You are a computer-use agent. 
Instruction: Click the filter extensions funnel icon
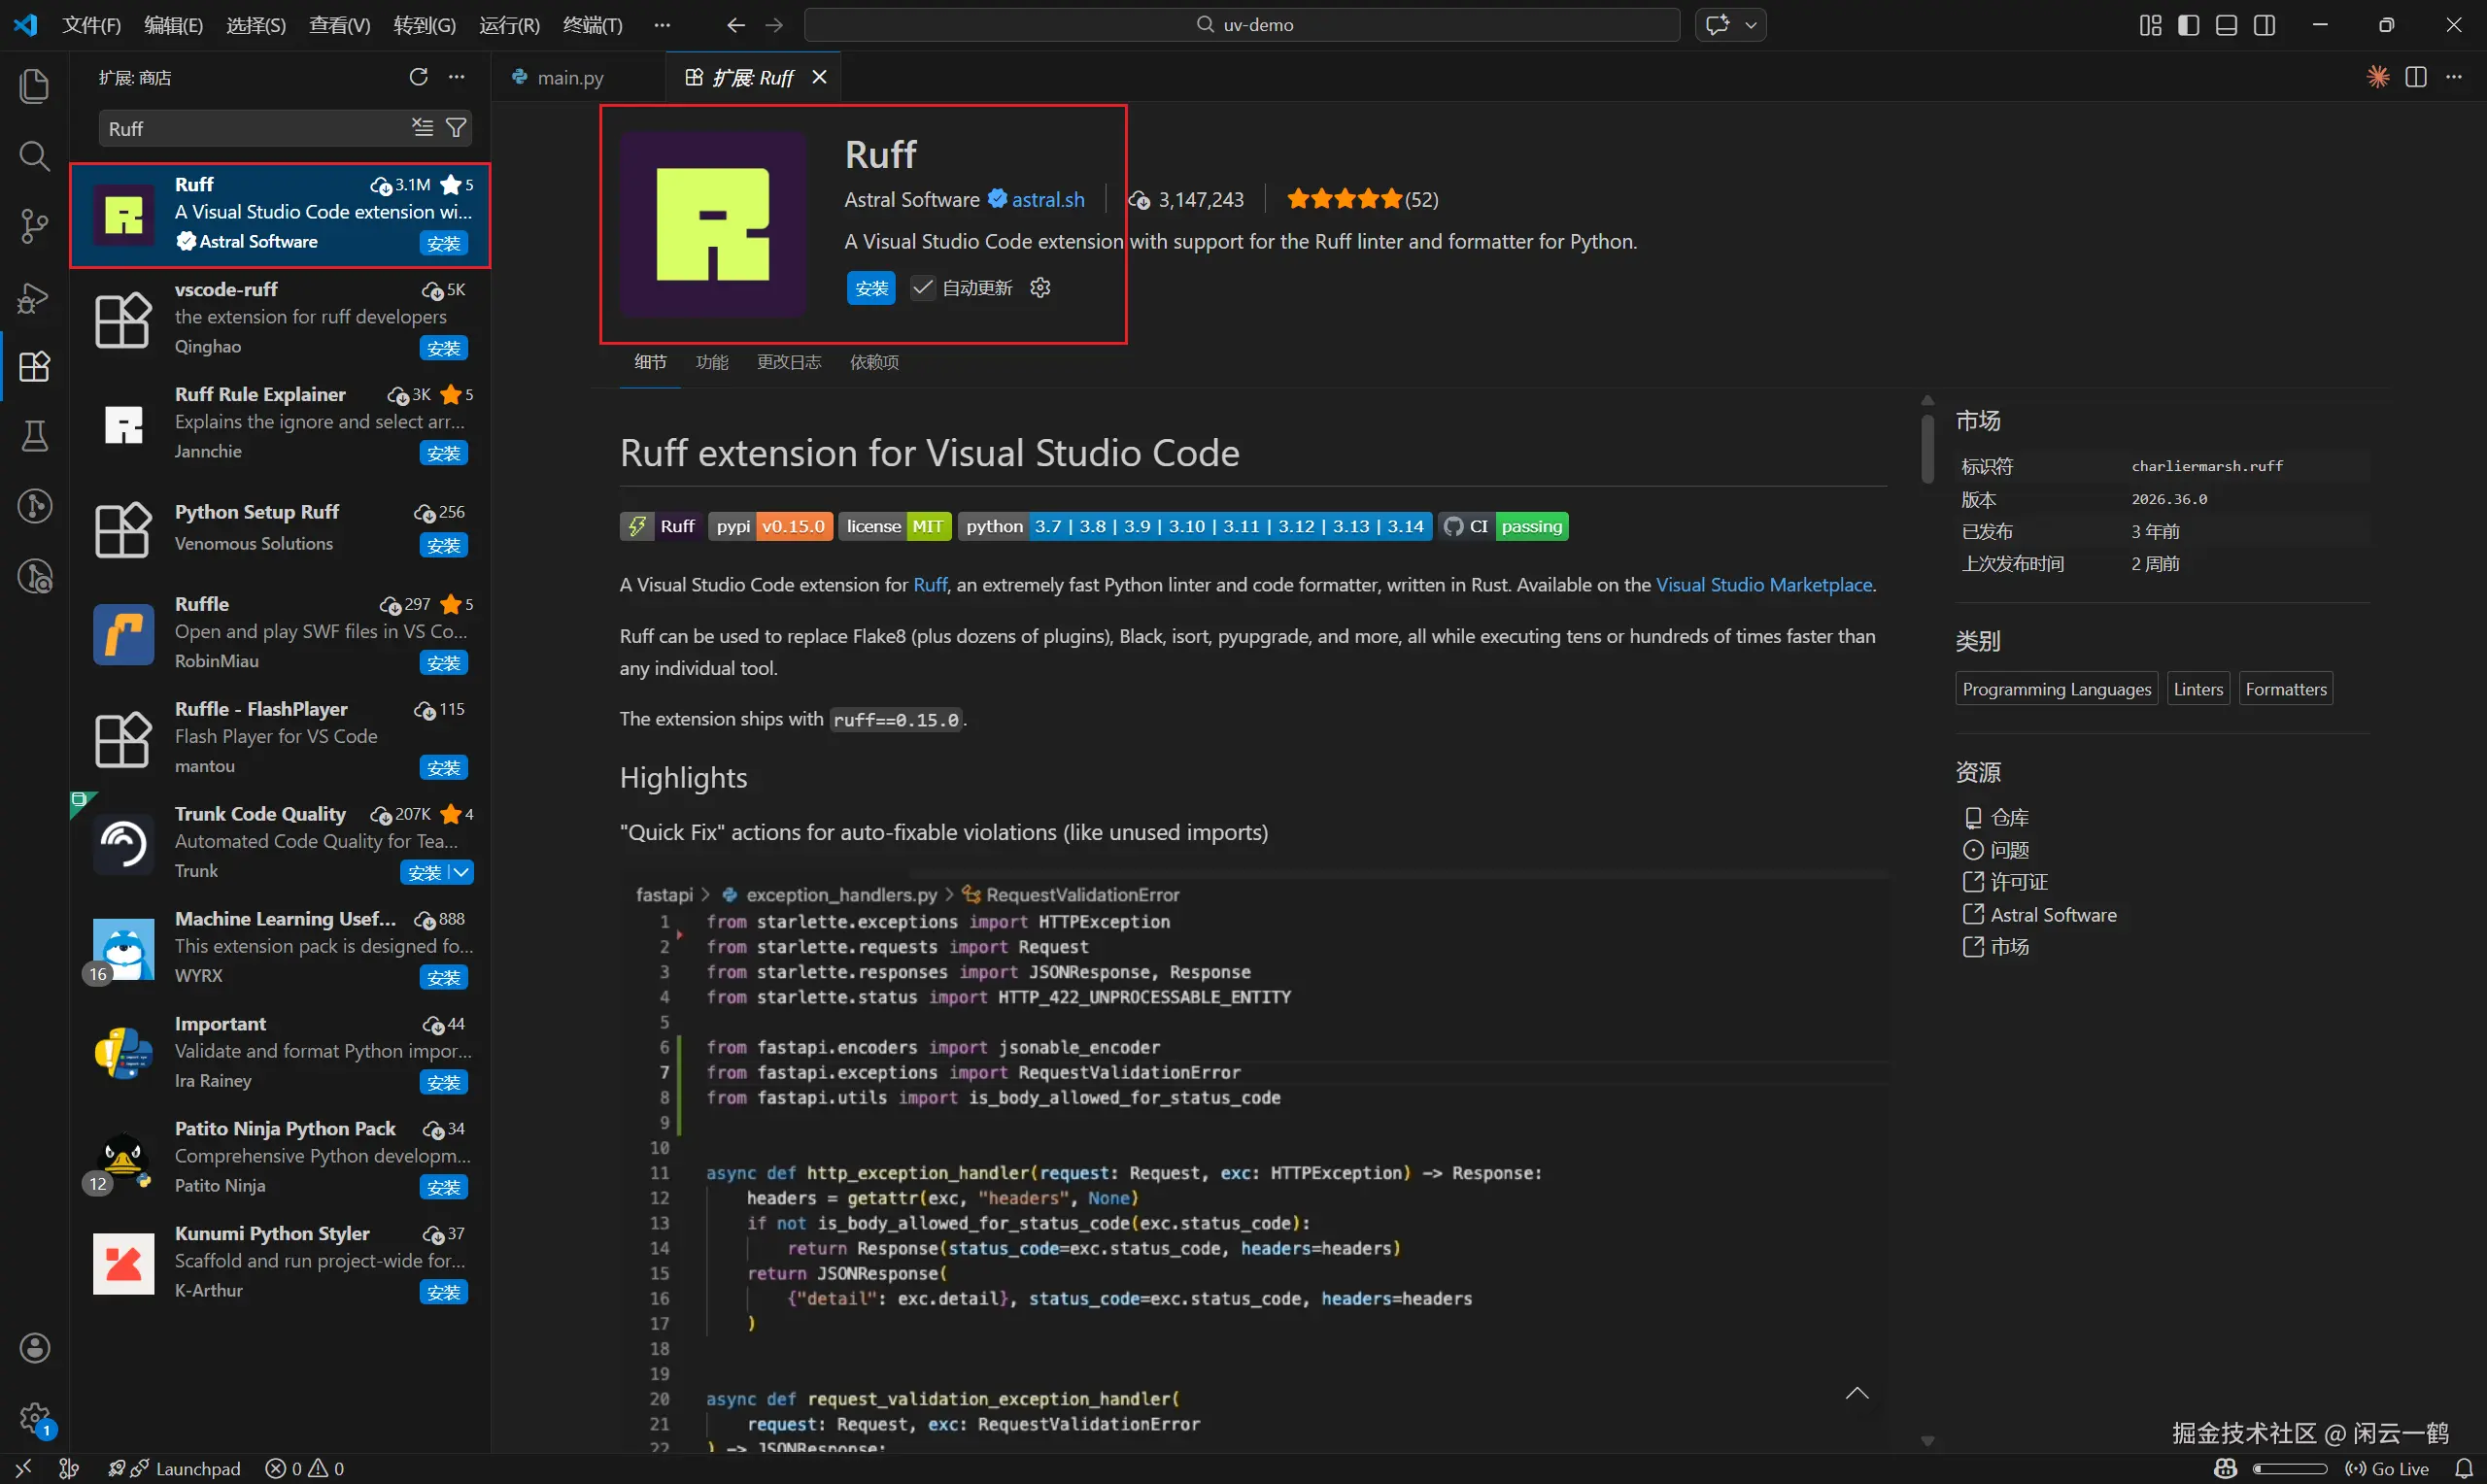(456, 128)
